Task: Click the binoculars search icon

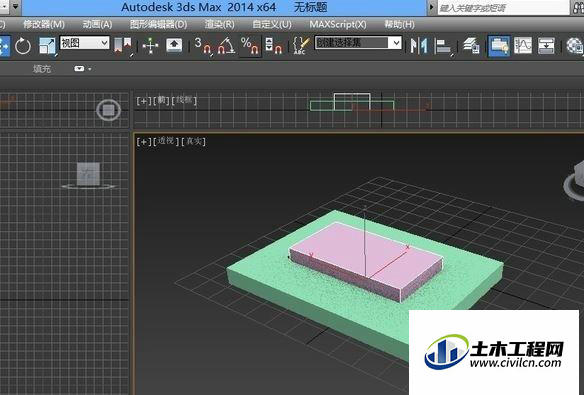Action: coord(578,7)
